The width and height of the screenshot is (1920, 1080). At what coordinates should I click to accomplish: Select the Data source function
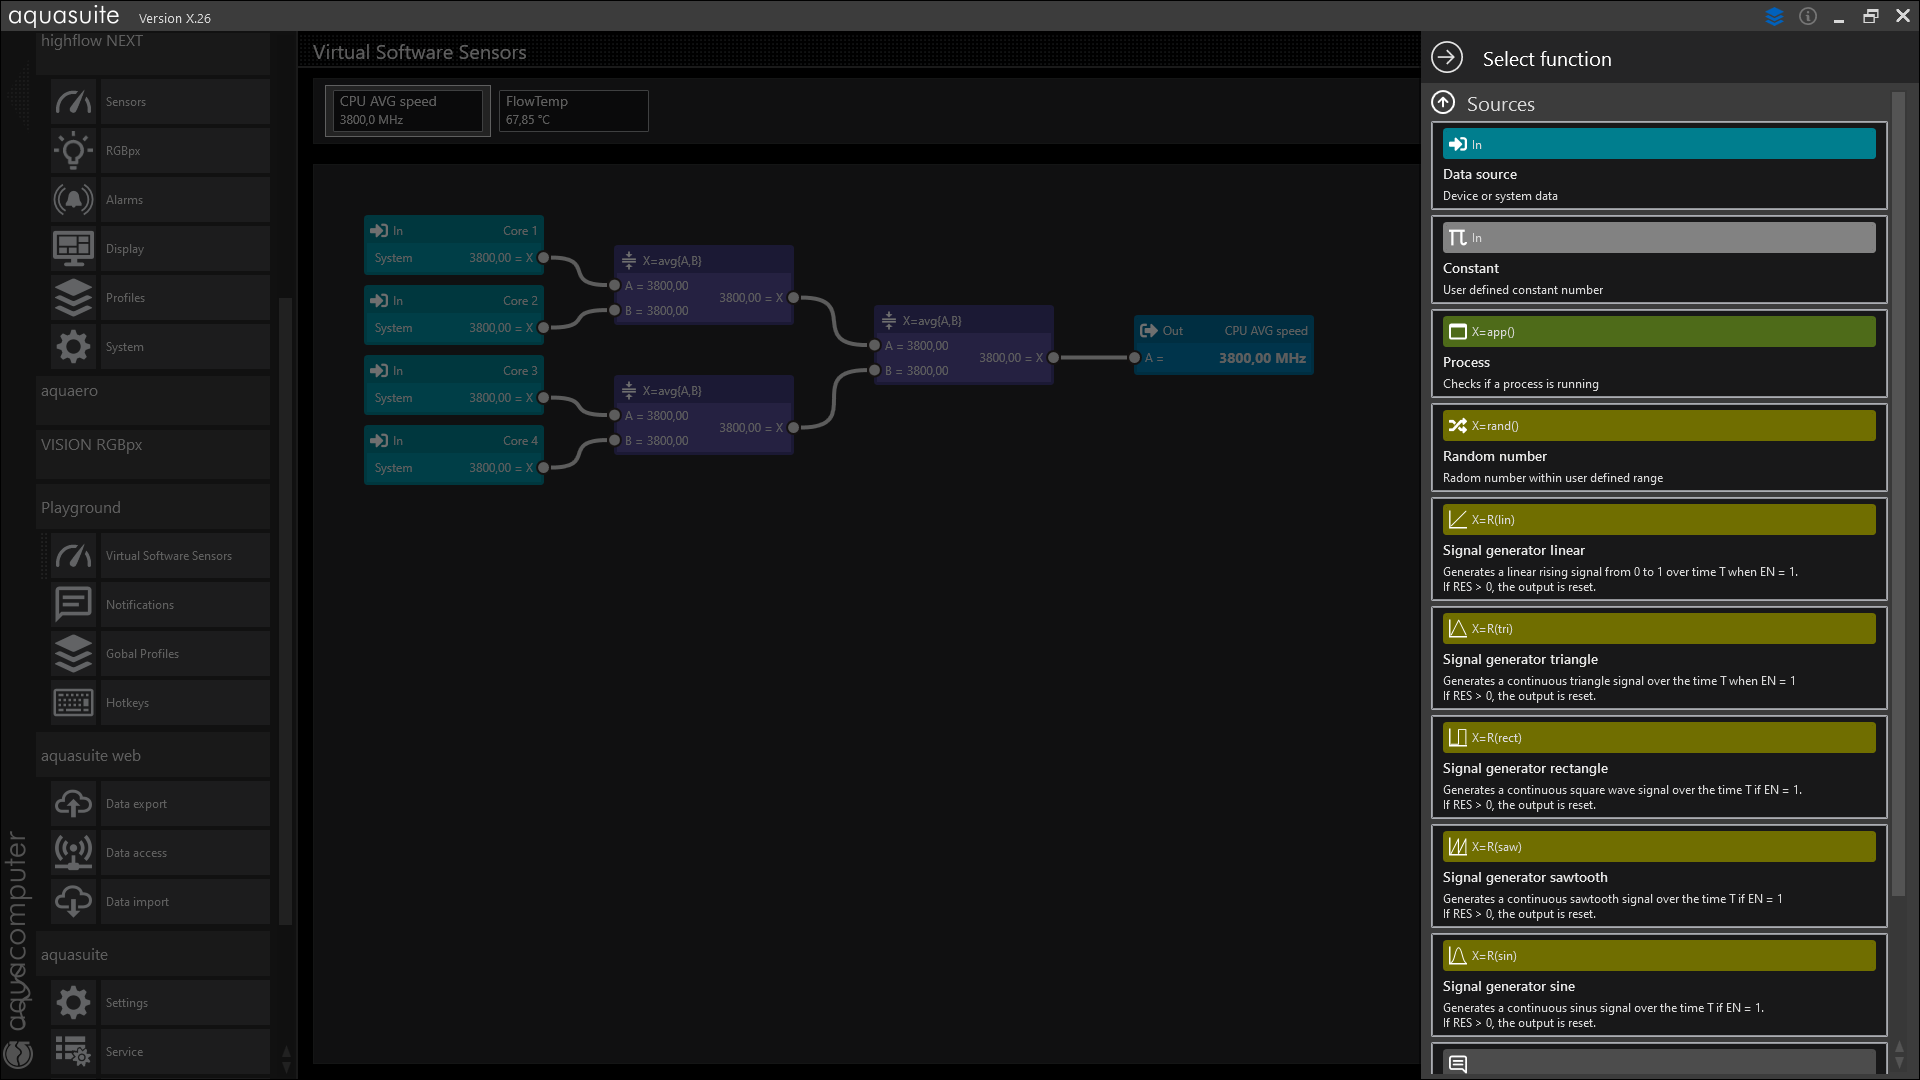pyautogui.click(x=1659, y=166)
